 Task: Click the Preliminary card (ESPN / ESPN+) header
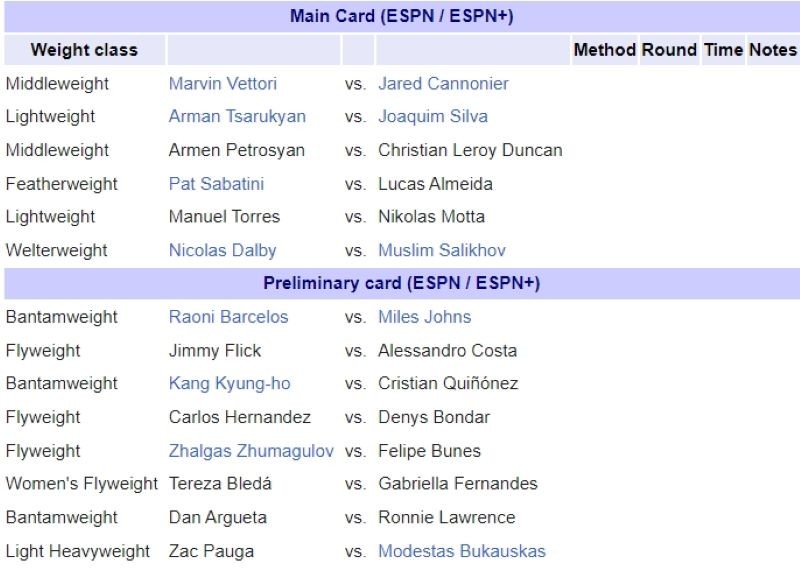pos(401,284)
